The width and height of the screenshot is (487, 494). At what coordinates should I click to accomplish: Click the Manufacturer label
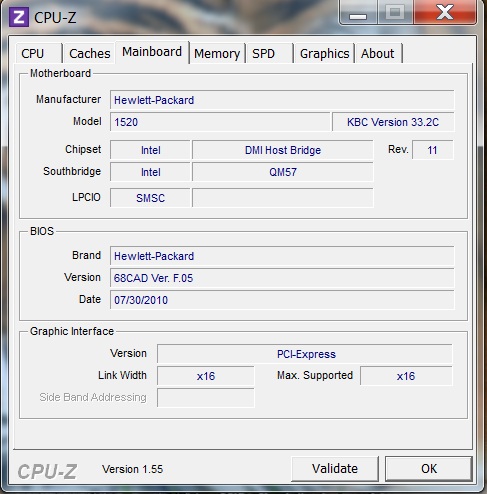[x=68, y=99]
